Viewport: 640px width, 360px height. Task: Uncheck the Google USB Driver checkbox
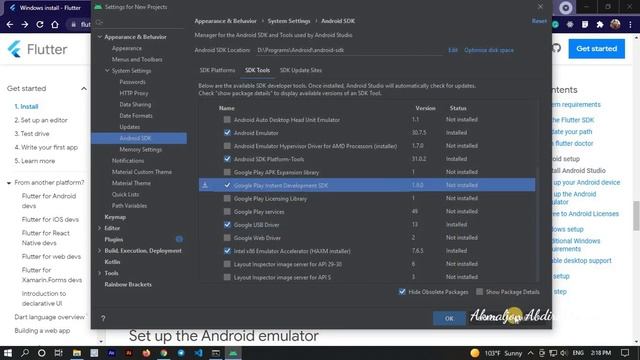point(227,224)
